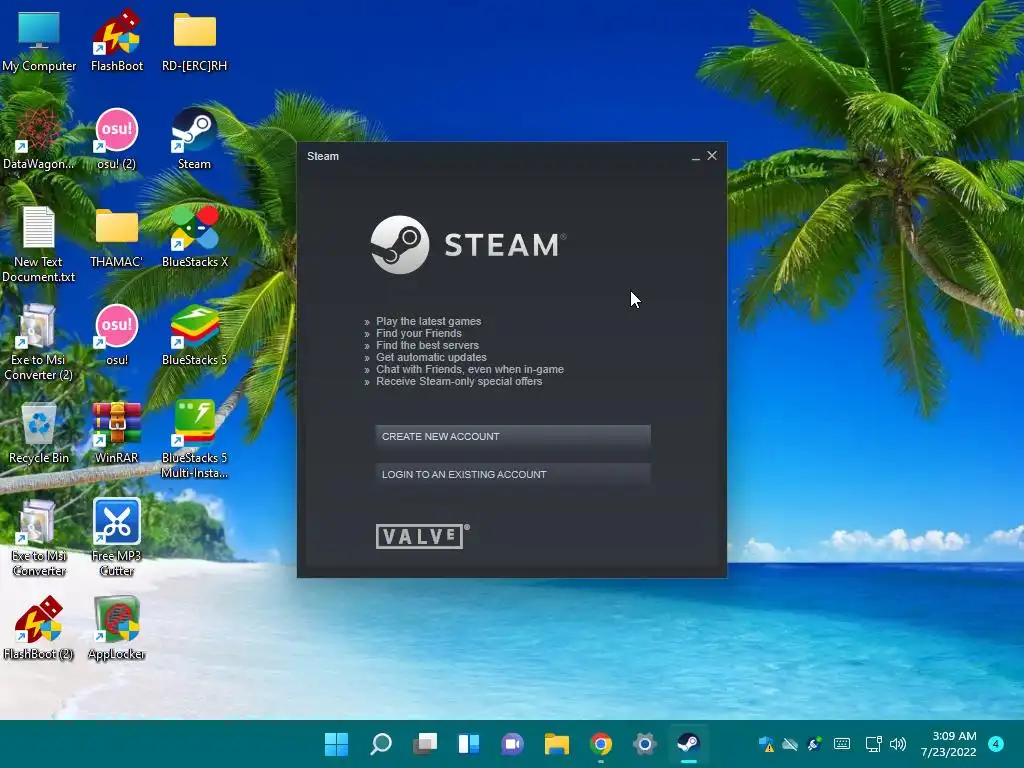Click "Receive Steam-only special offers" text
The image size is (1024, 768).
pos(459,381)
